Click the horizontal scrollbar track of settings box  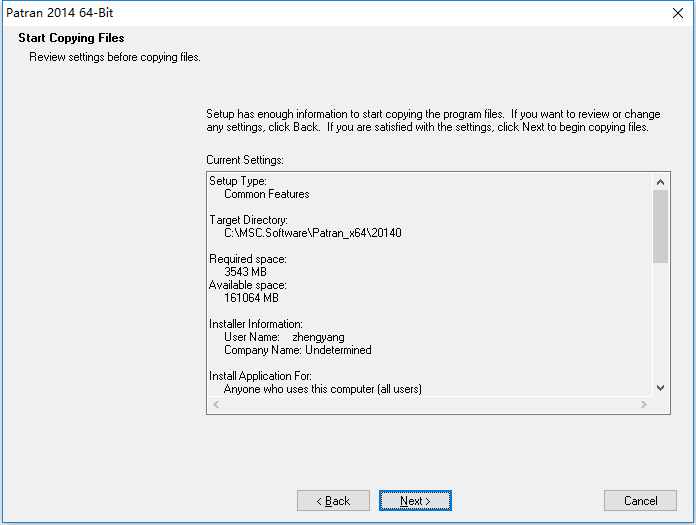point(430,404)
